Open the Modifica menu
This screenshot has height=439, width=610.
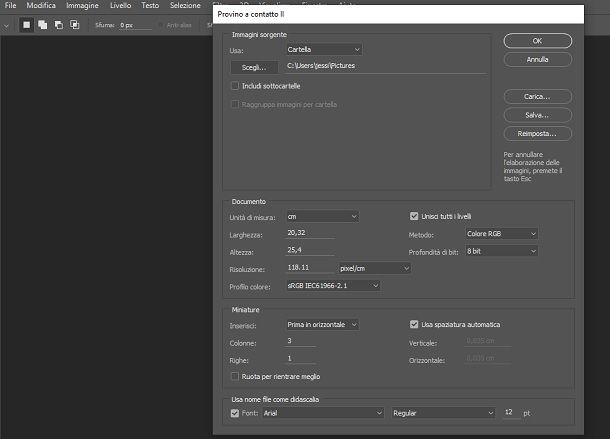(x=41, y=5)
